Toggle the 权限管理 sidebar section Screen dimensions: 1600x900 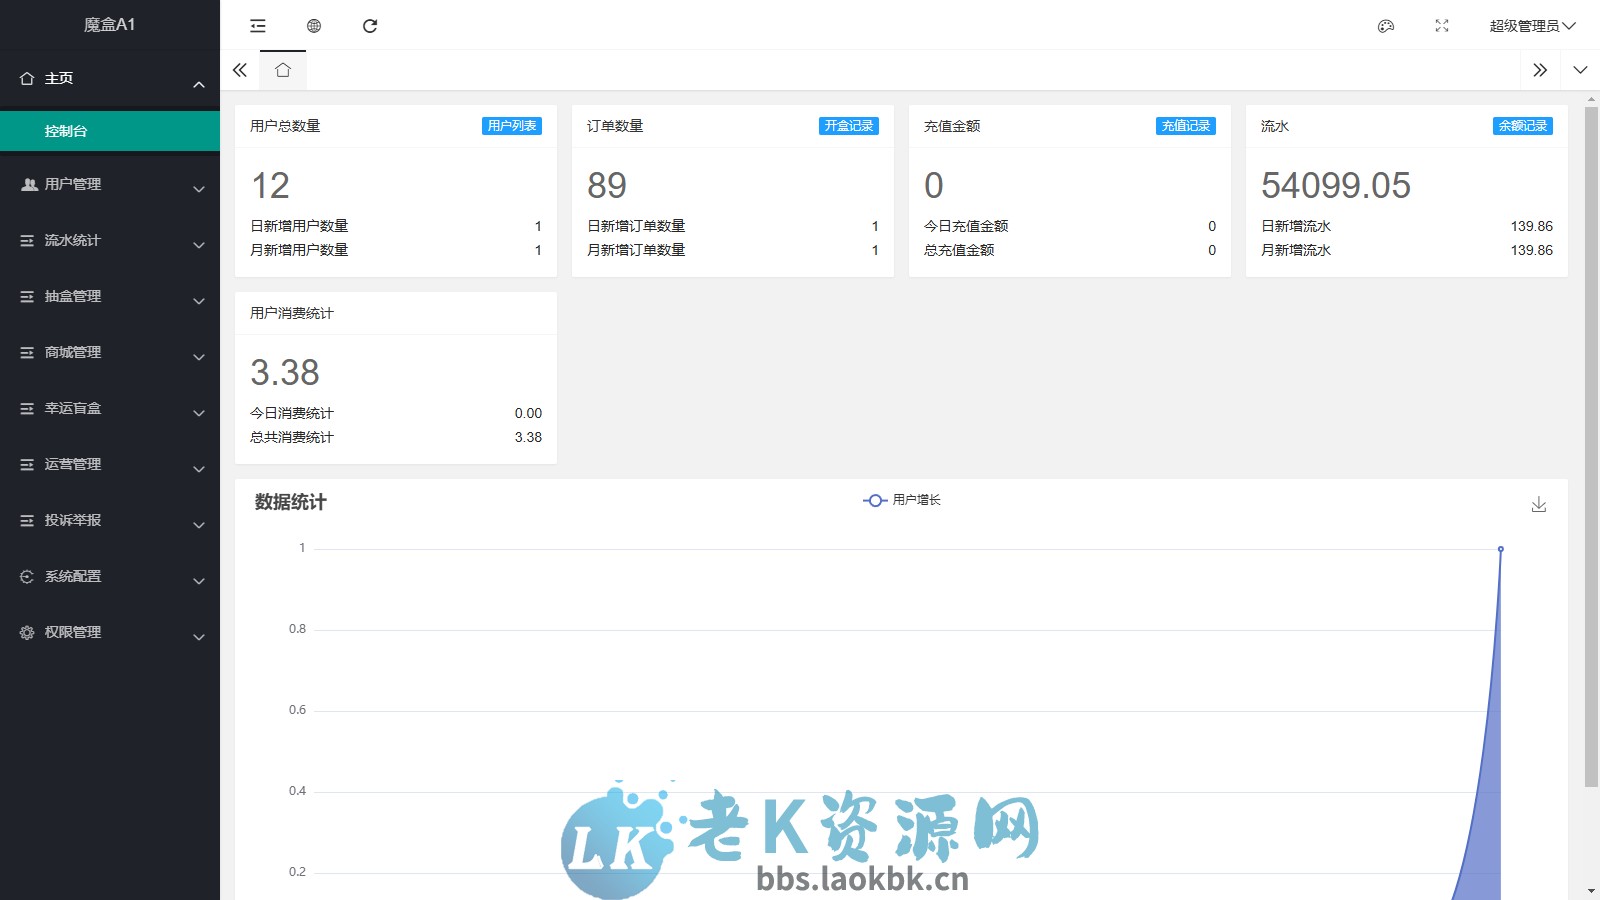(x=70, y=632)
